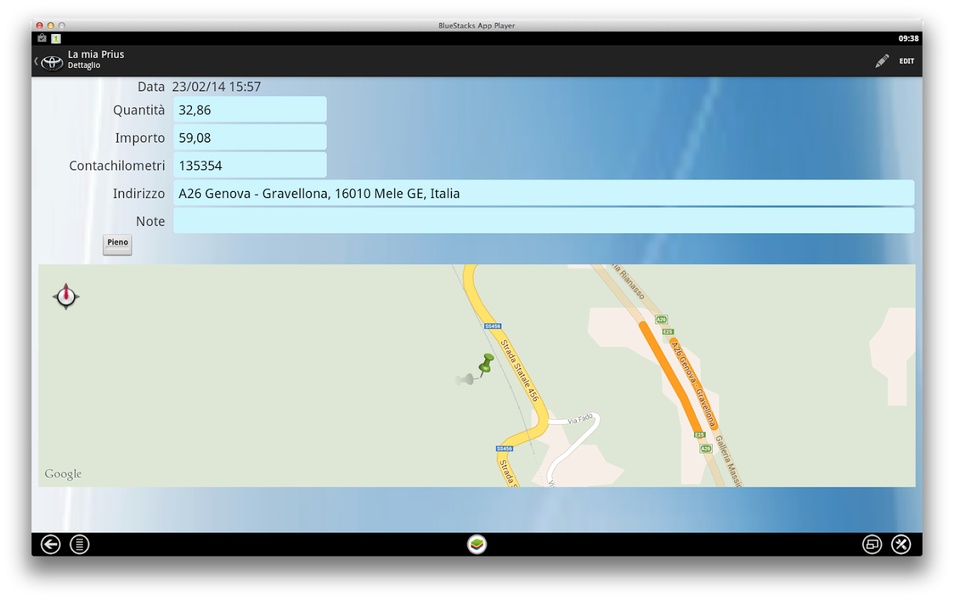Tap the compass icon on the map

point(66,296)
